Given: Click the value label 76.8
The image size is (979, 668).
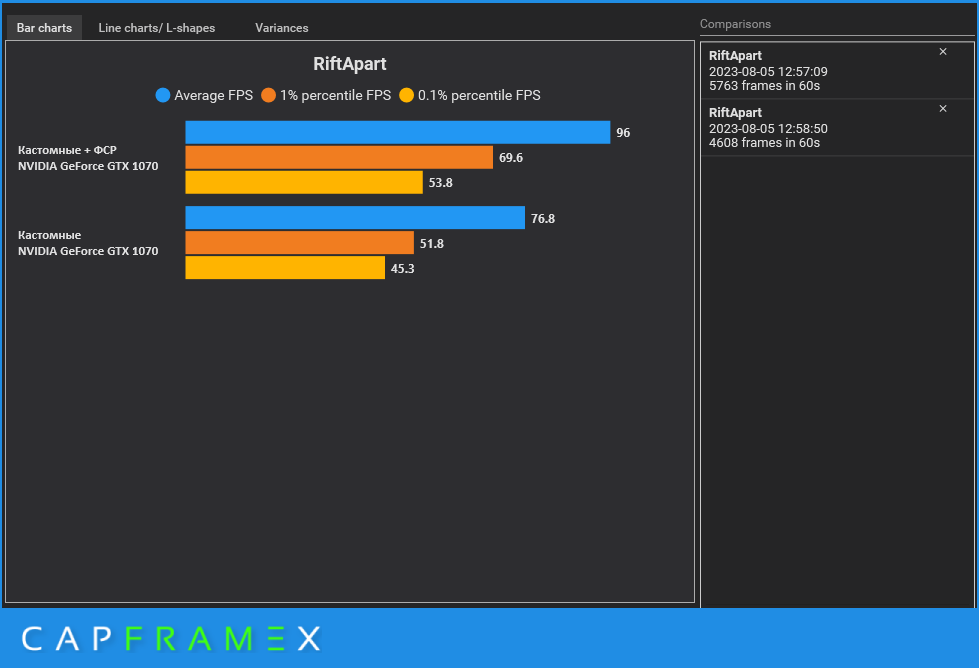Looking at the screenshot, I should [x=543, y=219].
